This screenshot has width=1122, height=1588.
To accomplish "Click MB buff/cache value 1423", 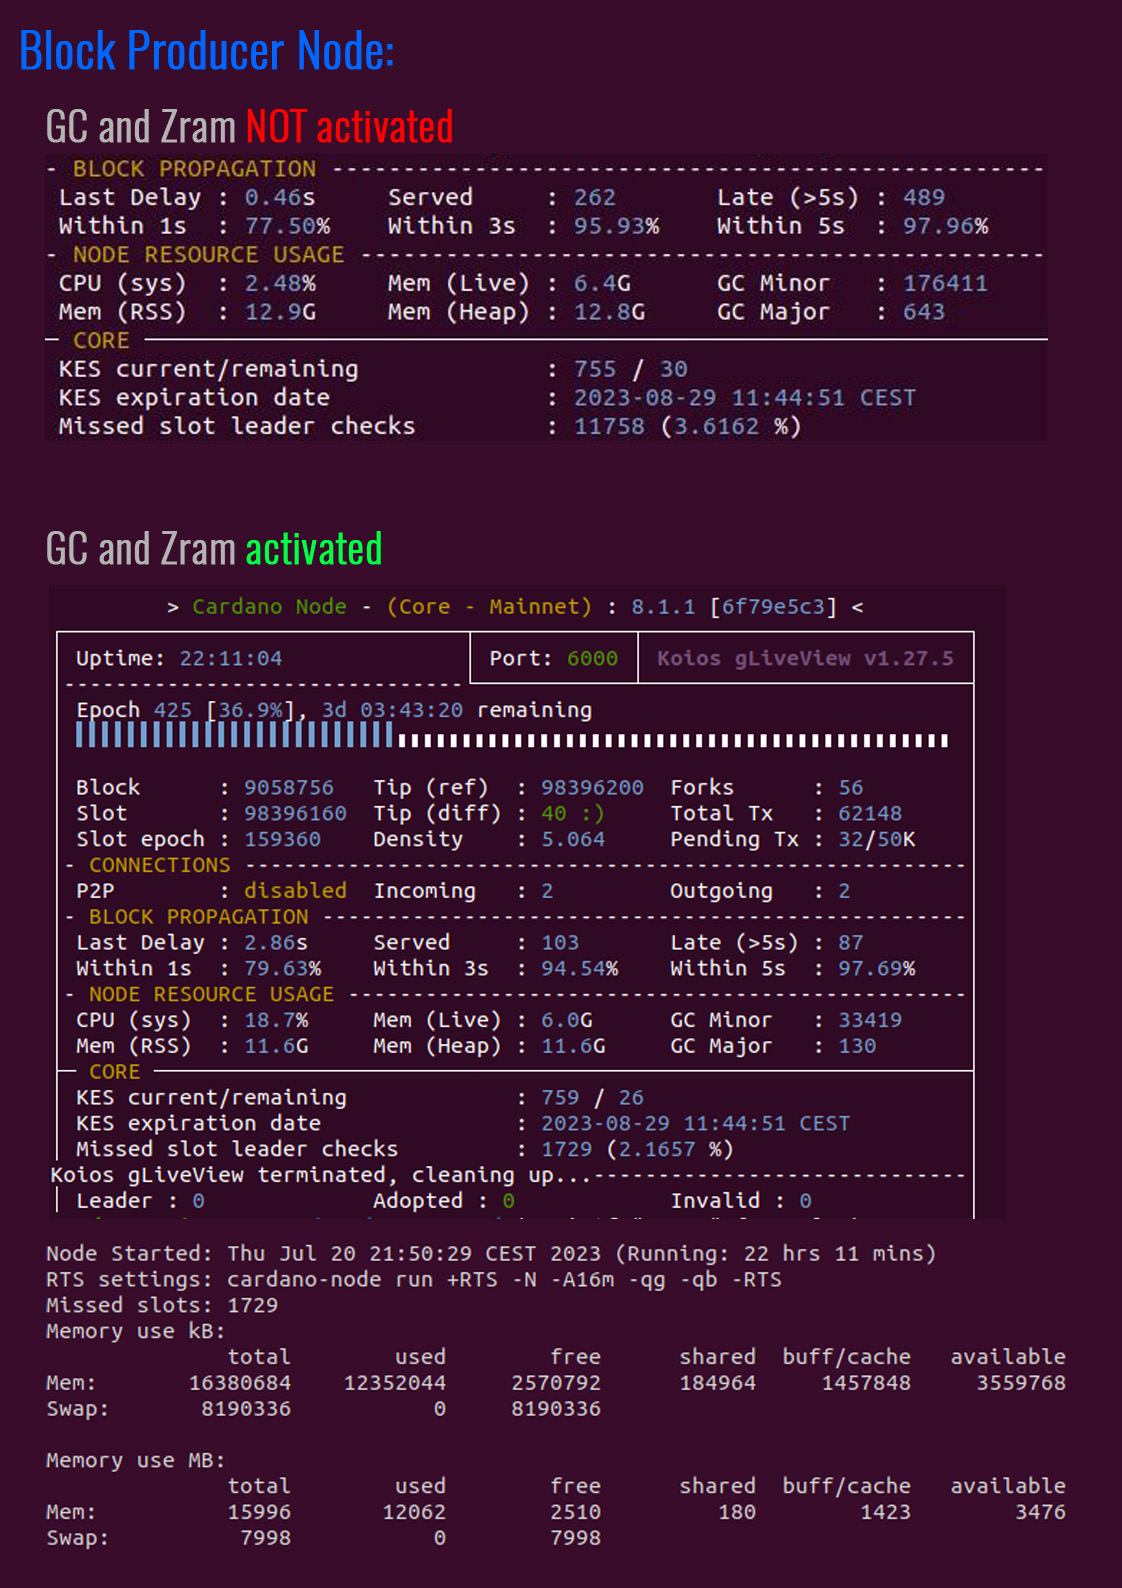I will point(886,1513).
